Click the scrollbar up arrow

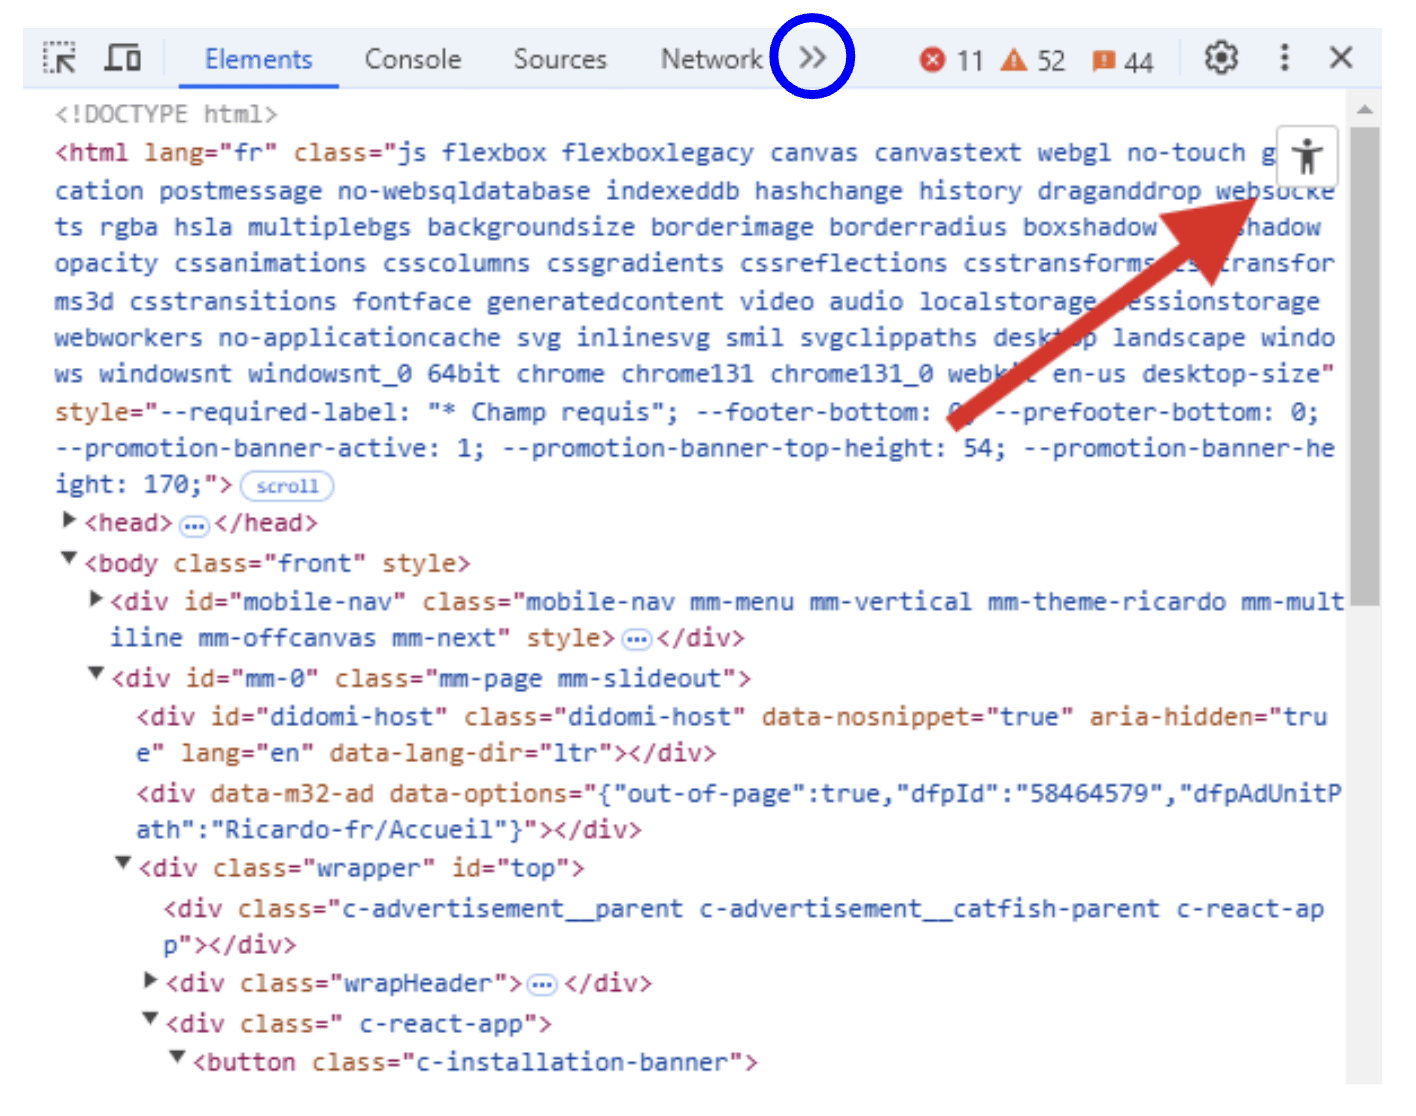click(1364, 108)
